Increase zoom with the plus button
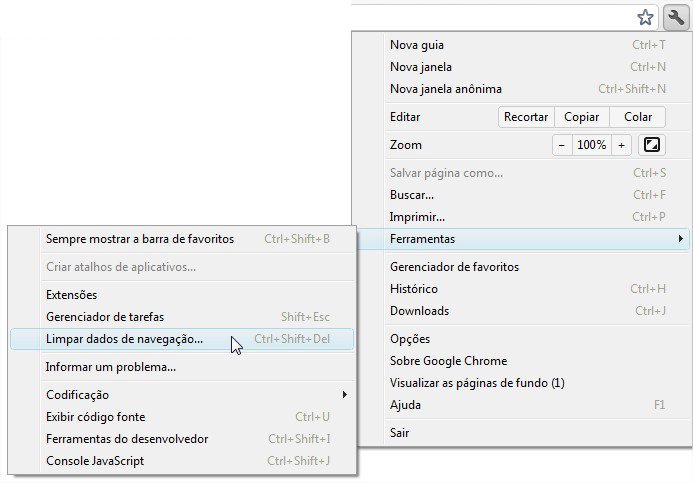The image size is (693, 483). click(621, 145)
